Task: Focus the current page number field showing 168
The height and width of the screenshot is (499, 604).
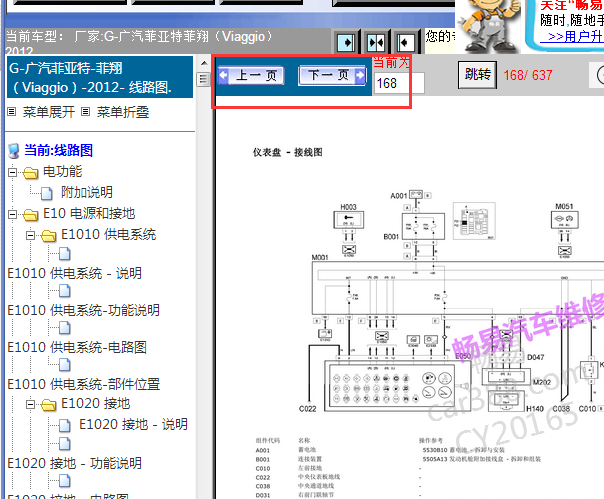Action: click(x=399, y=83)
